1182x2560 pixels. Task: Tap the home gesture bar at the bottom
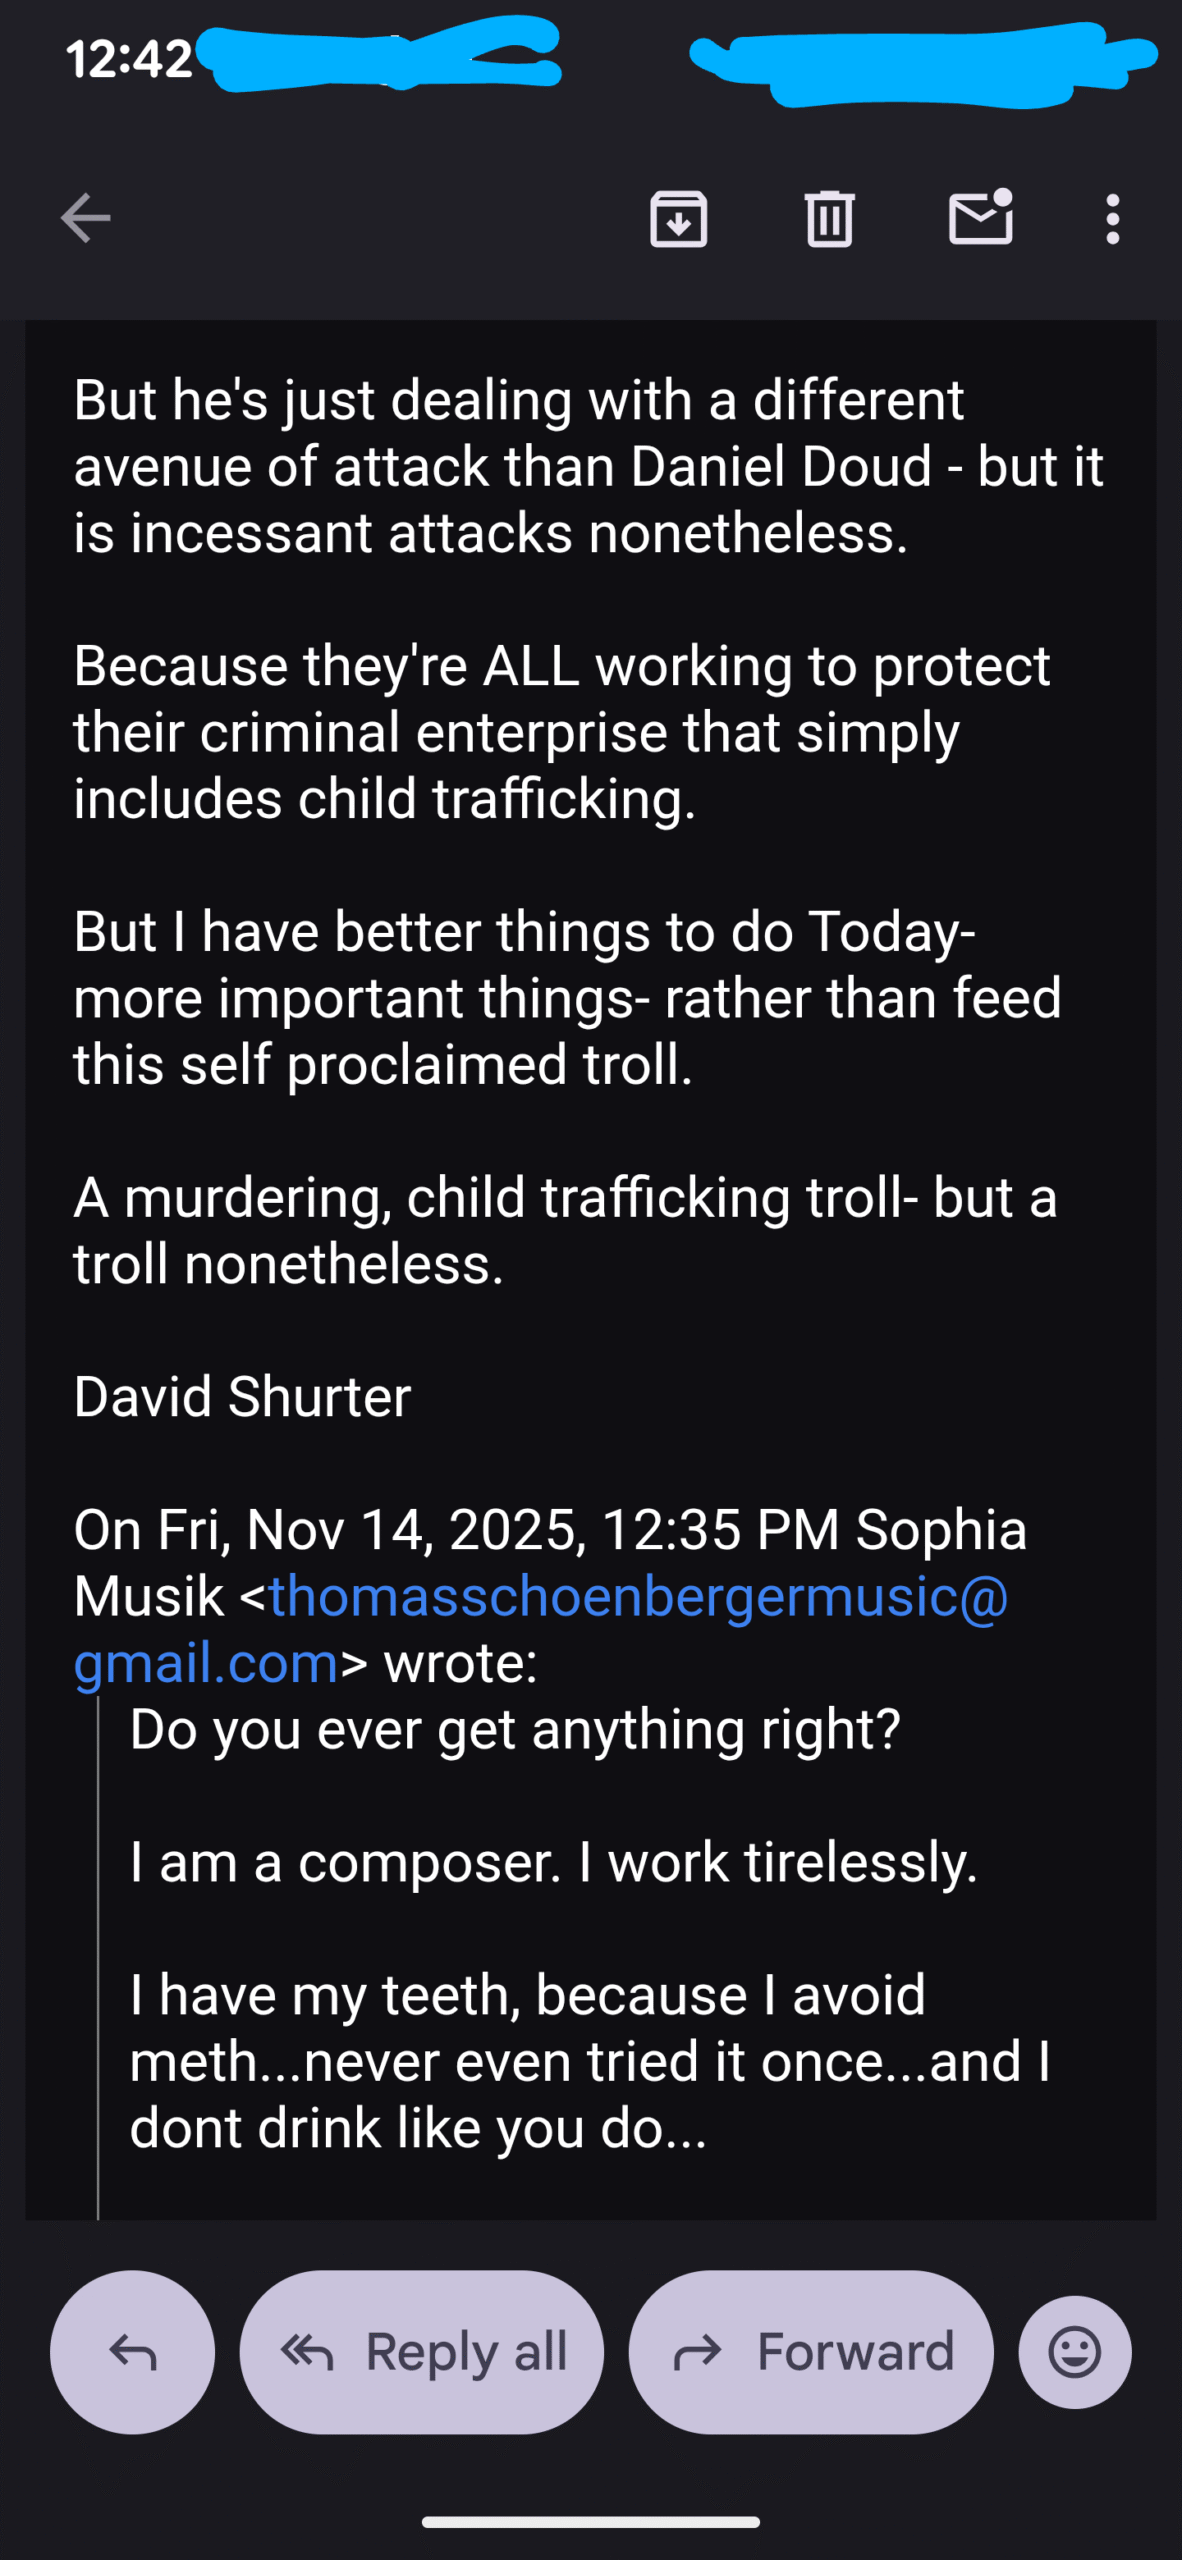591,2522
